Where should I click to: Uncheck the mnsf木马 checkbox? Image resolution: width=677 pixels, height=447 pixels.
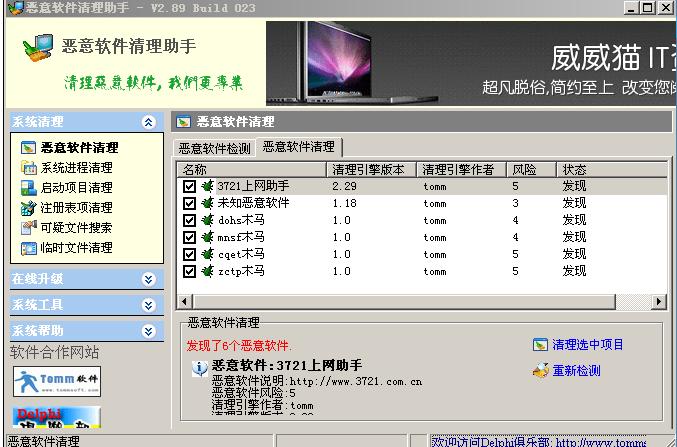tap(189, 237)
